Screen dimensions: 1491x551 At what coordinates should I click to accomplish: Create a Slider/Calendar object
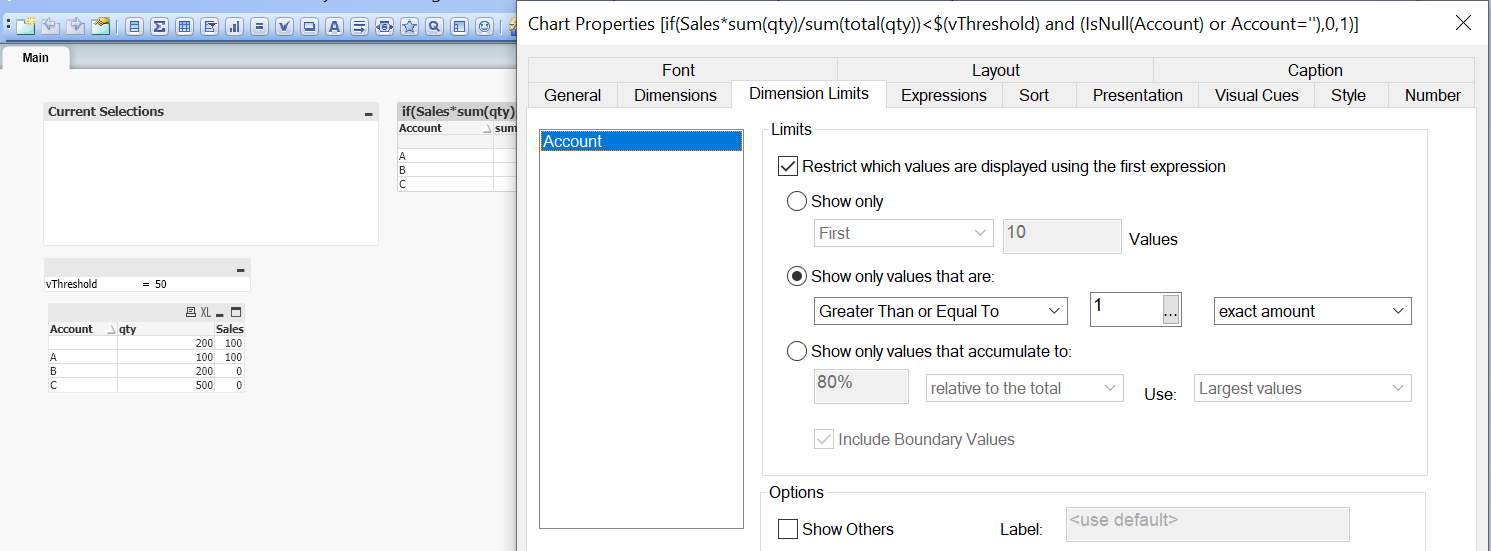click(x=385, y=27)
